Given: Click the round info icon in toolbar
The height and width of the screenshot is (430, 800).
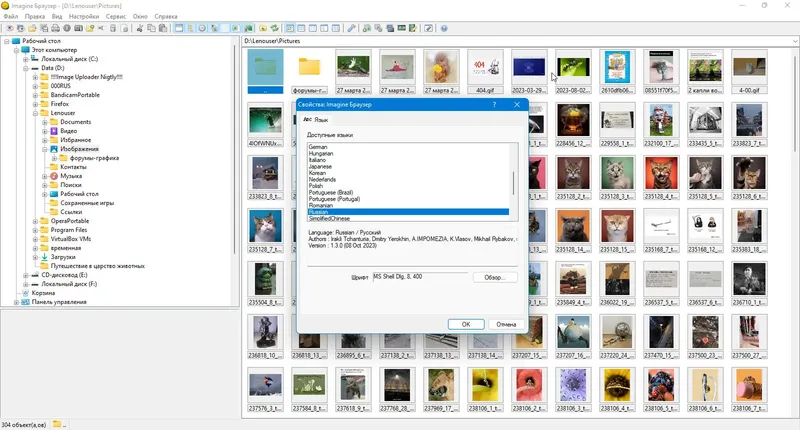Looking at the screenshot, I should (67, 28).
